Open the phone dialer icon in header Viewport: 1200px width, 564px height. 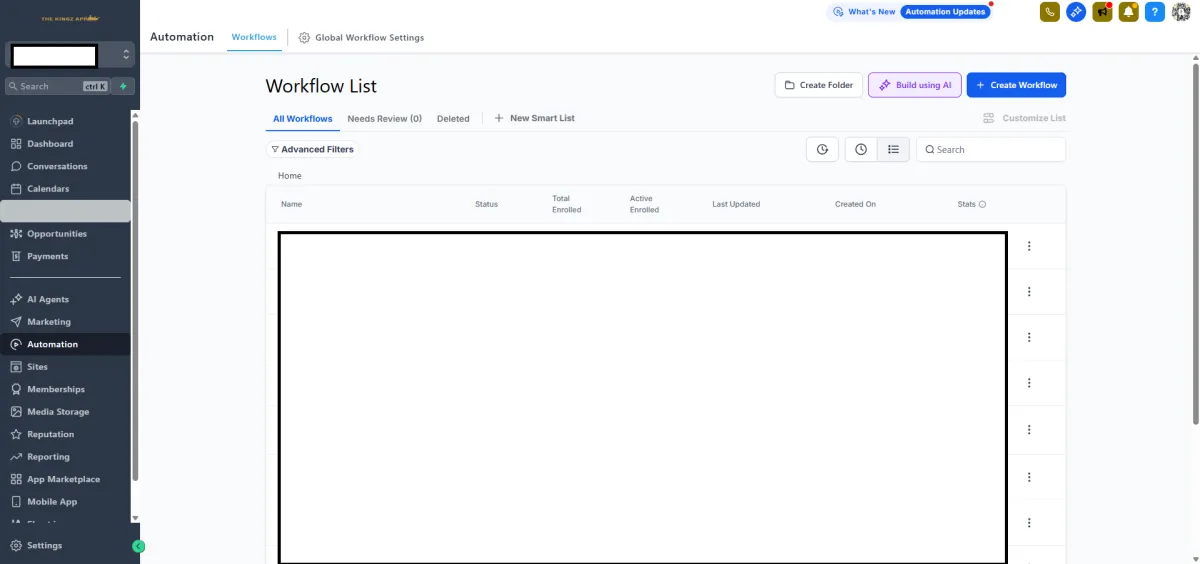pos(1050,12)
